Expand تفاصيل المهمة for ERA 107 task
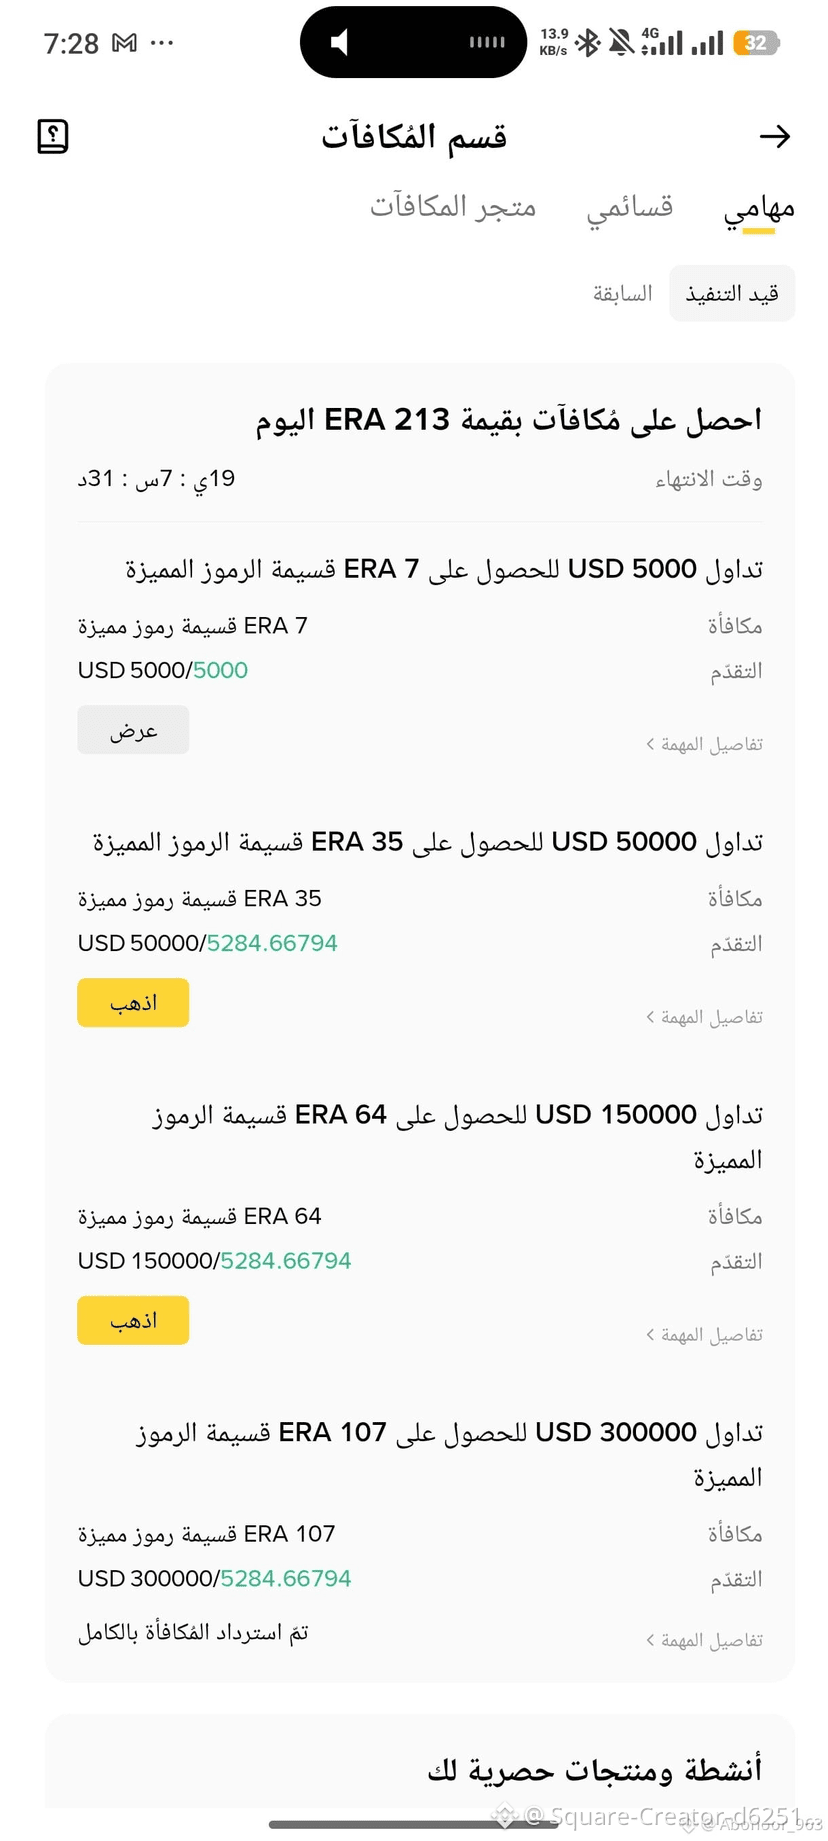Image resolution: width=828 pixels, height=1841 pixels. tap(704, 1640)
